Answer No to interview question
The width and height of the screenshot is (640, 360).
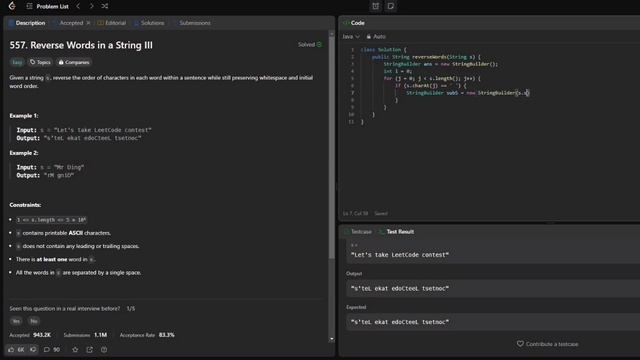point(34,321)
